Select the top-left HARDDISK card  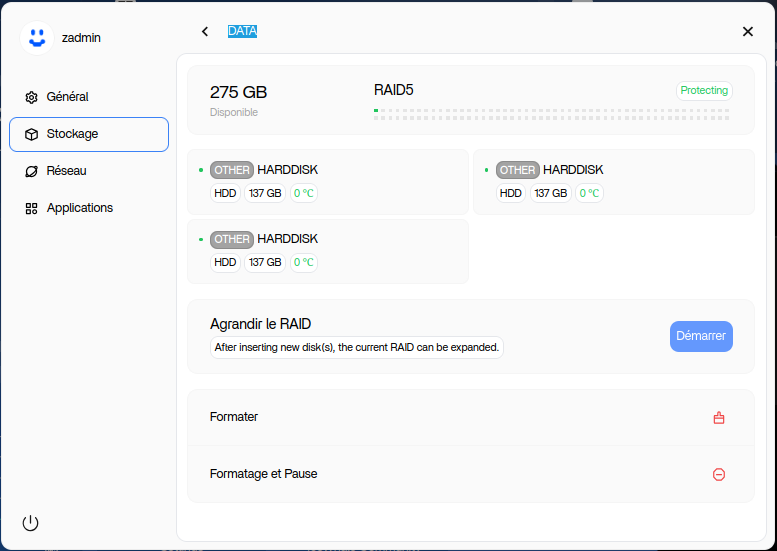coord(328,182)
